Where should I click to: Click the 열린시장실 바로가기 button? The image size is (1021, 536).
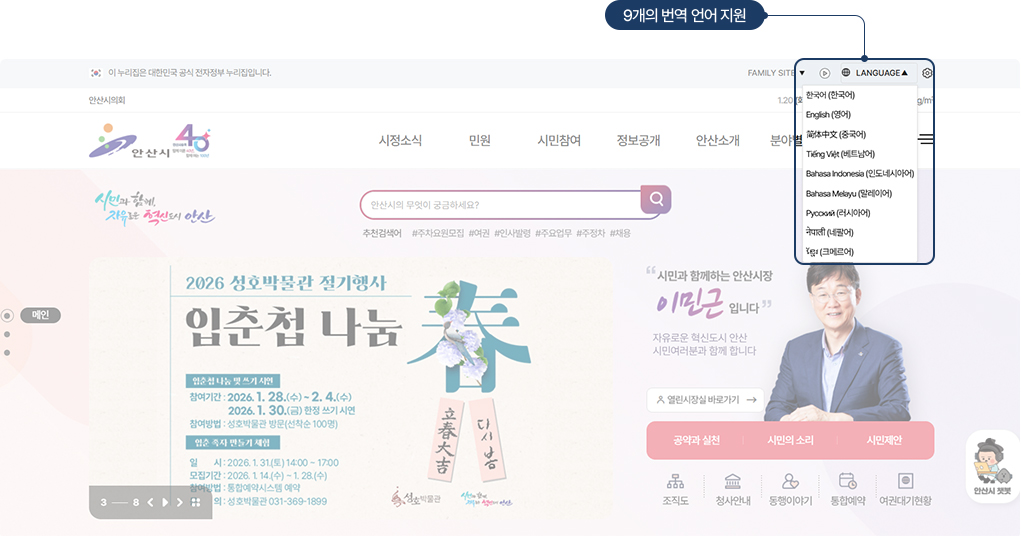coord(705,400)
